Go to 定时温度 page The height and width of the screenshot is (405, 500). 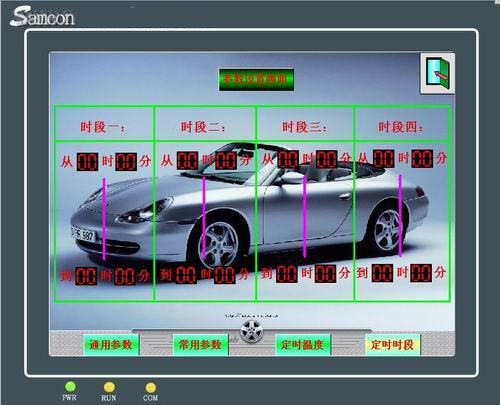[x=303, y=345]
